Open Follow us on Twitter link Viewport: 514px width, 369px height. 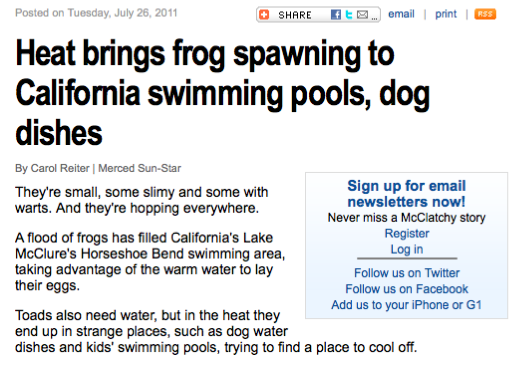click(x=407, y=273)
